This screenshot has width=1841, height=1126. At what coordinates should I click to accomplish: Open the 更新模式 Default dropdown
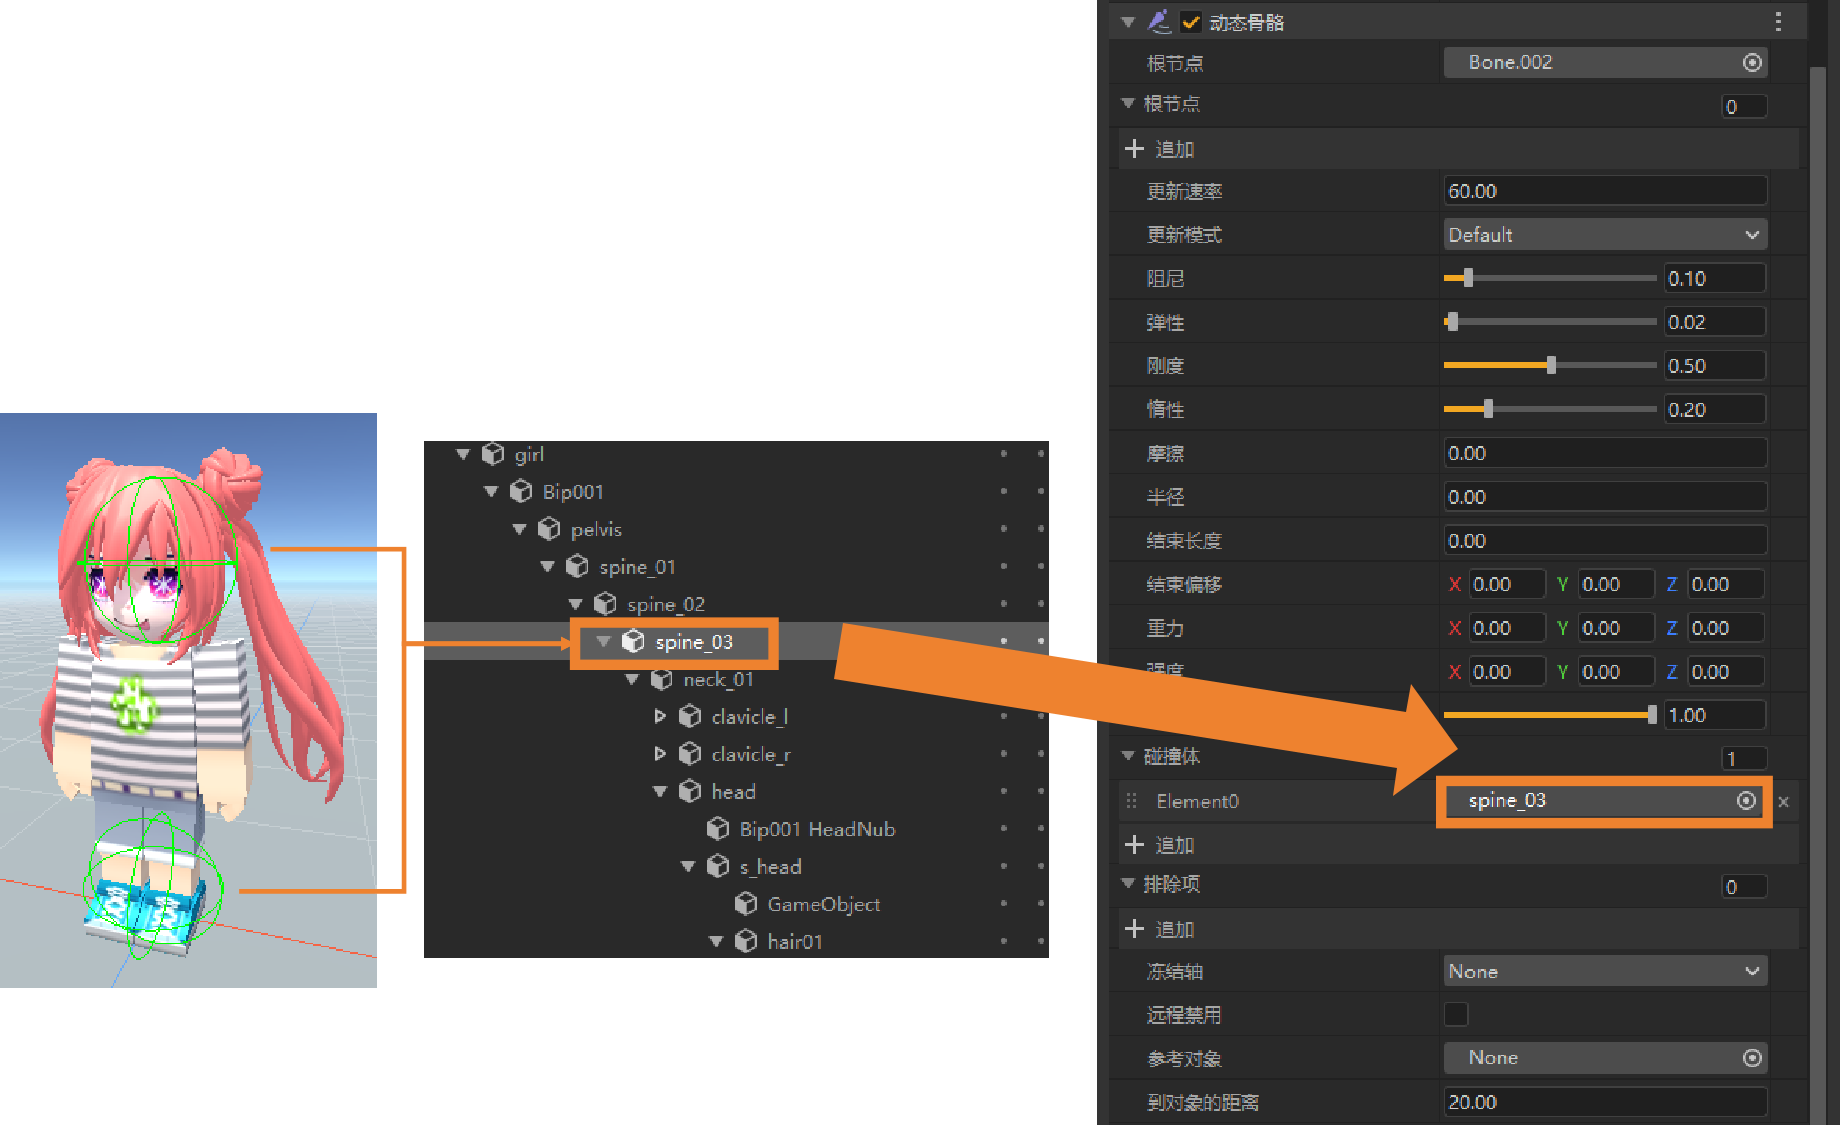pyautogui.click(x=1604, y=235)
